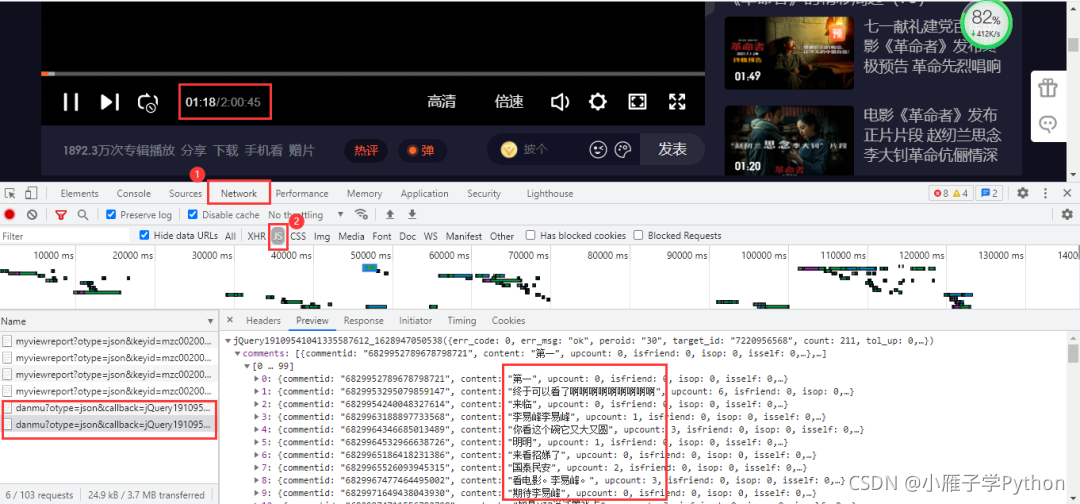Switch to the Lighthouse tab
Image resolution: width=1080 pixels, height=504 pixels.
click(550, 193)
